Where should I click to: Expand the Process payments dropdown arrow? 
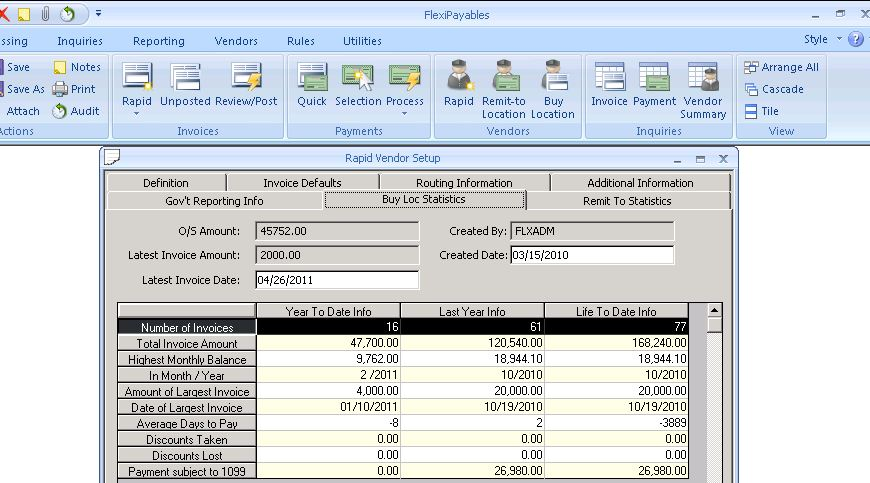(405, 114)
